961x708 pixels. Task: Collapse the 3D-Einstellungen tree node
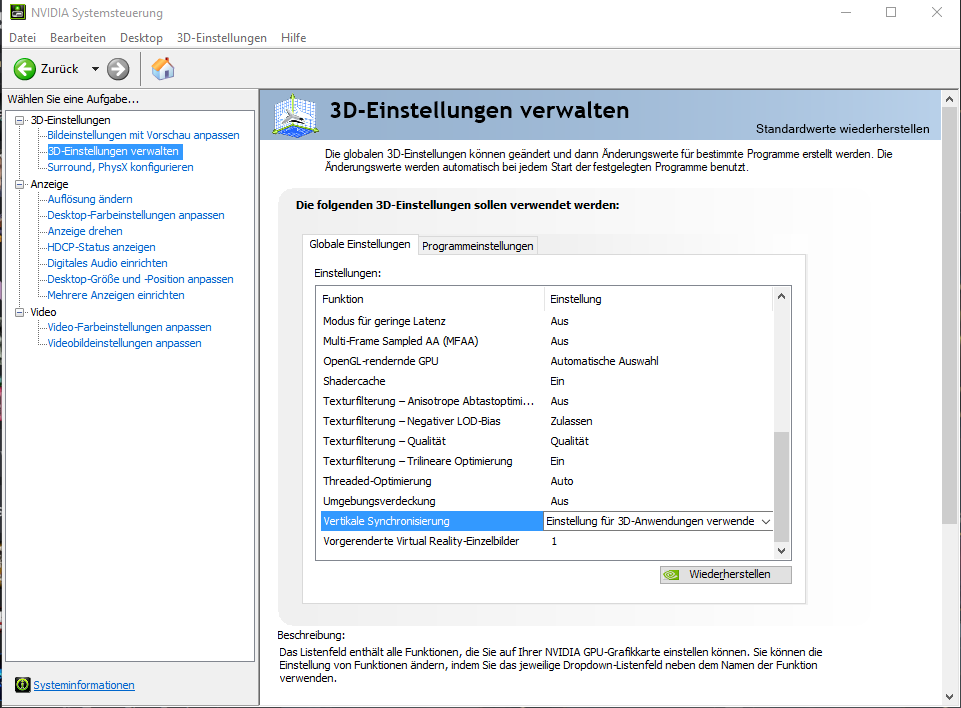click(x=20, y=120)
